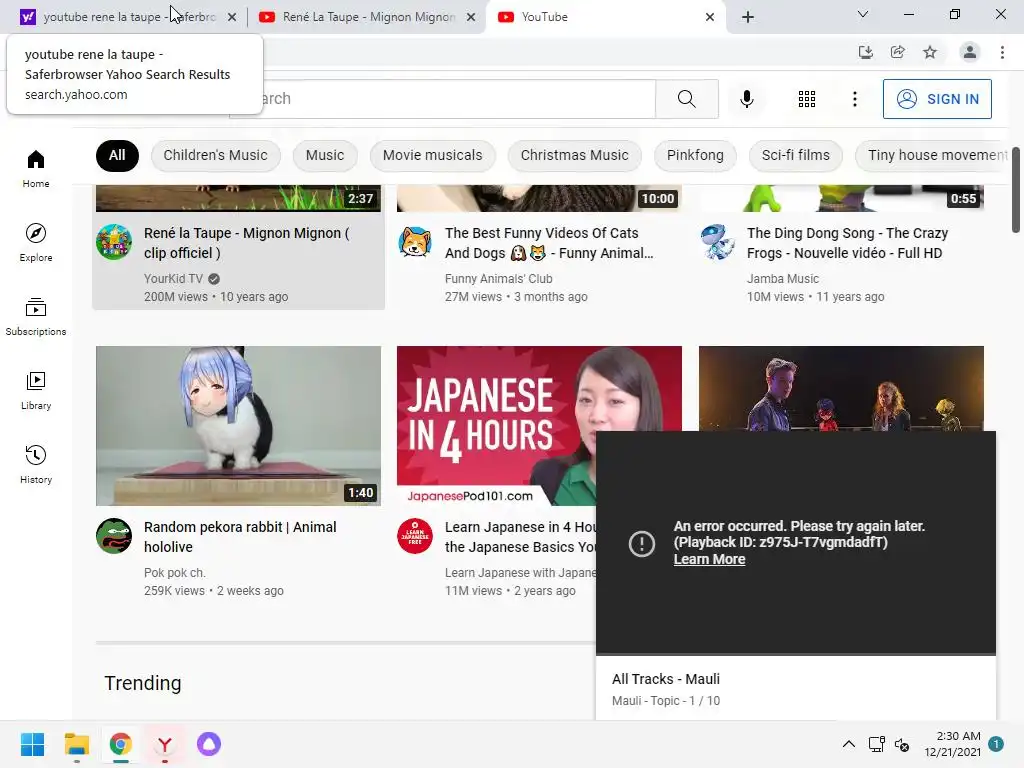Open Jamba Music channel link
Viewport: 1024px width, 768px height.
coord(782,279)
